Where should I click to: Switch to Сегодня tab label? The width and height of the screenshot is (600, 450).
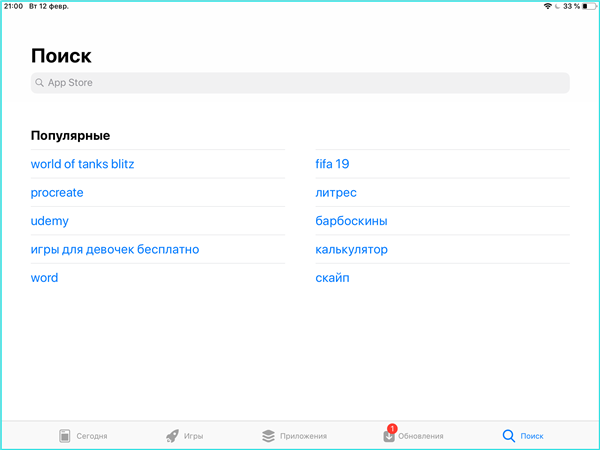92,436
